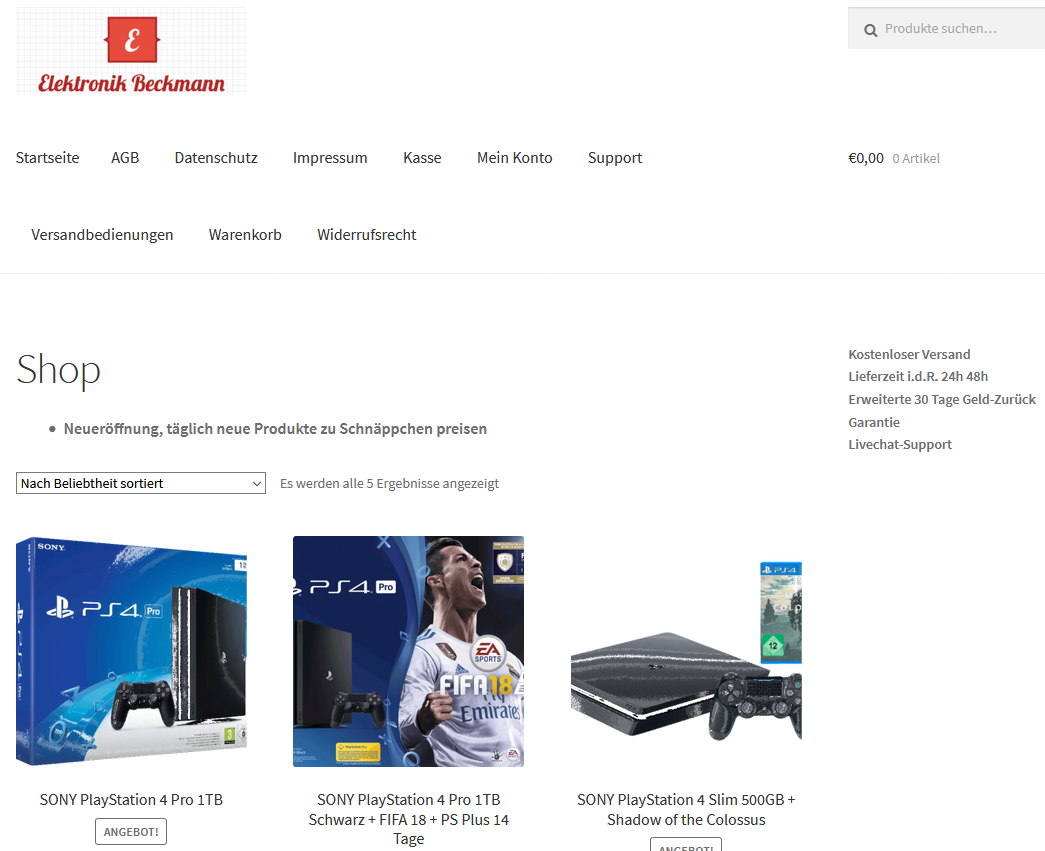The width and height of the screenshot is (1045, 851).
Task: Click the PS4 Slim console image
Action: [686, 651]
